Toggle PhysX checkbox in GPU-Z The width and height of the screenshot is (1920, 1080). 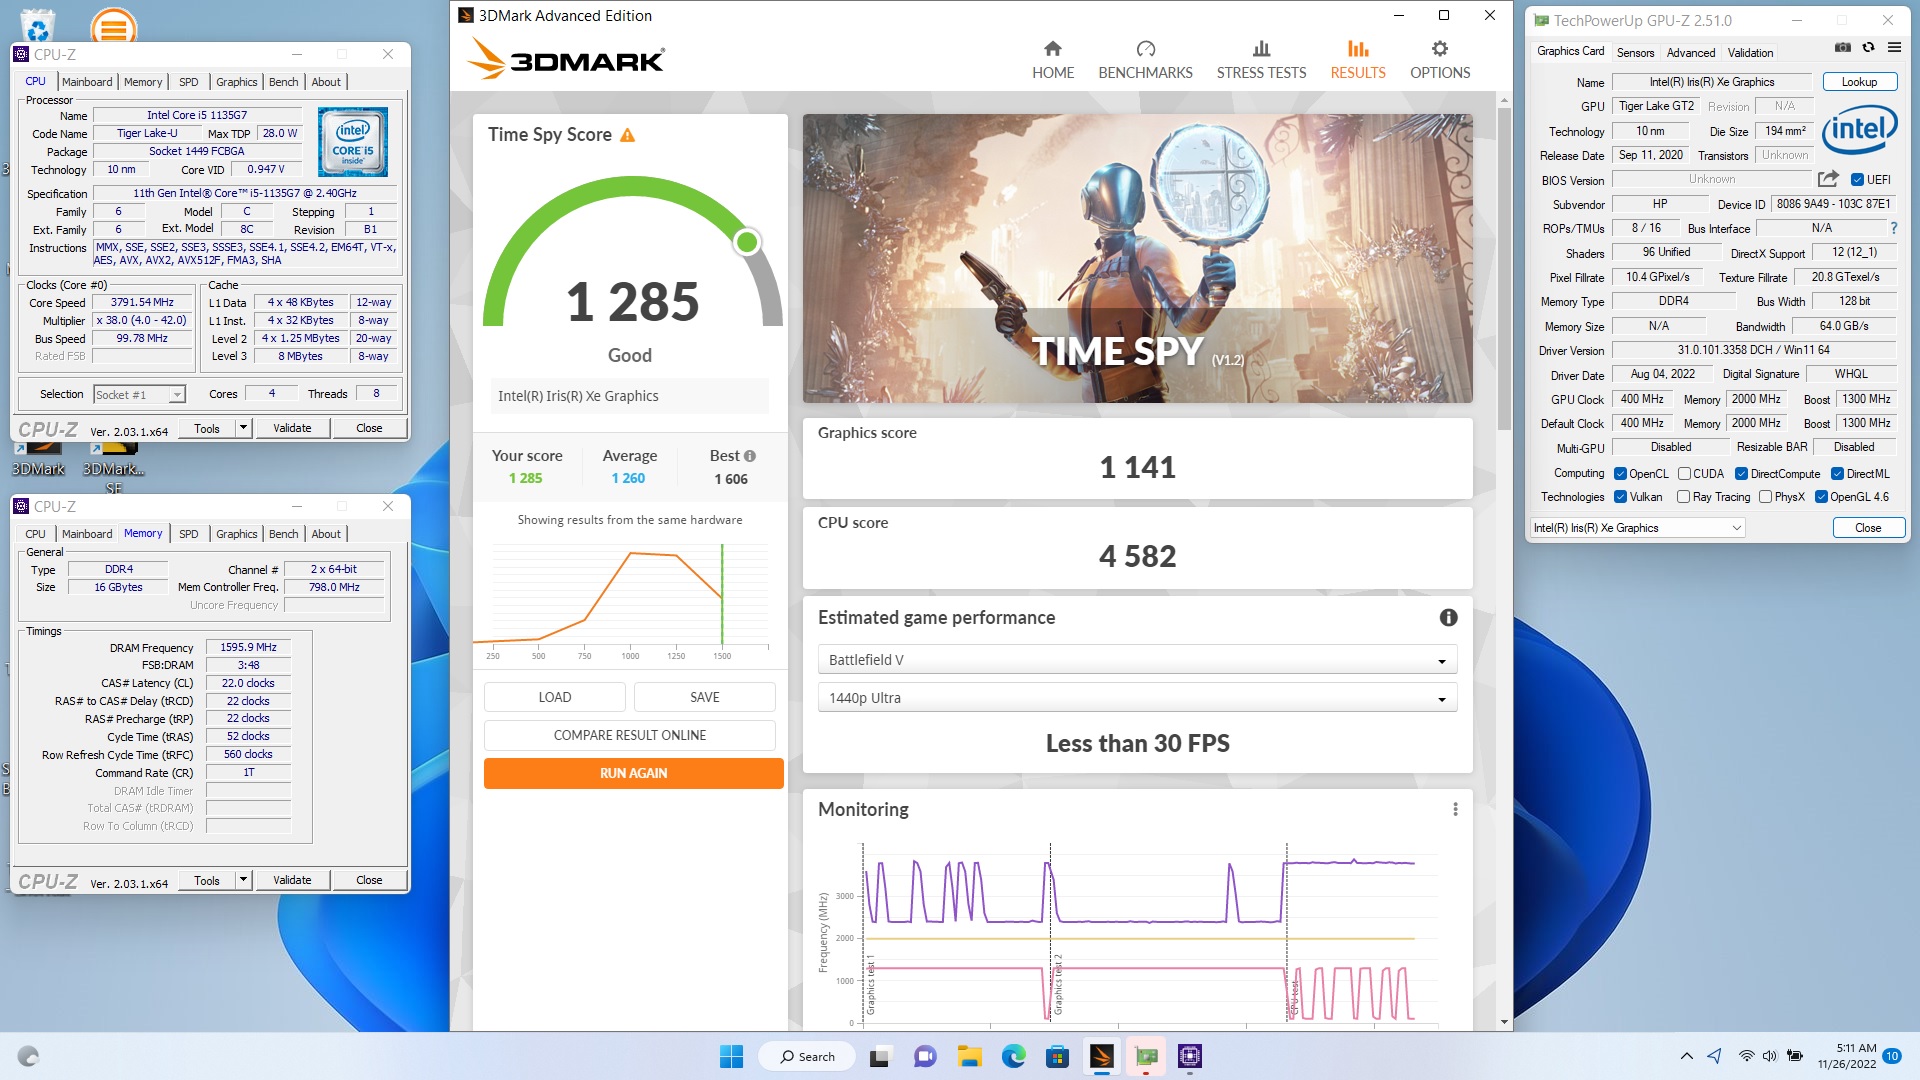pos(1765,497)
